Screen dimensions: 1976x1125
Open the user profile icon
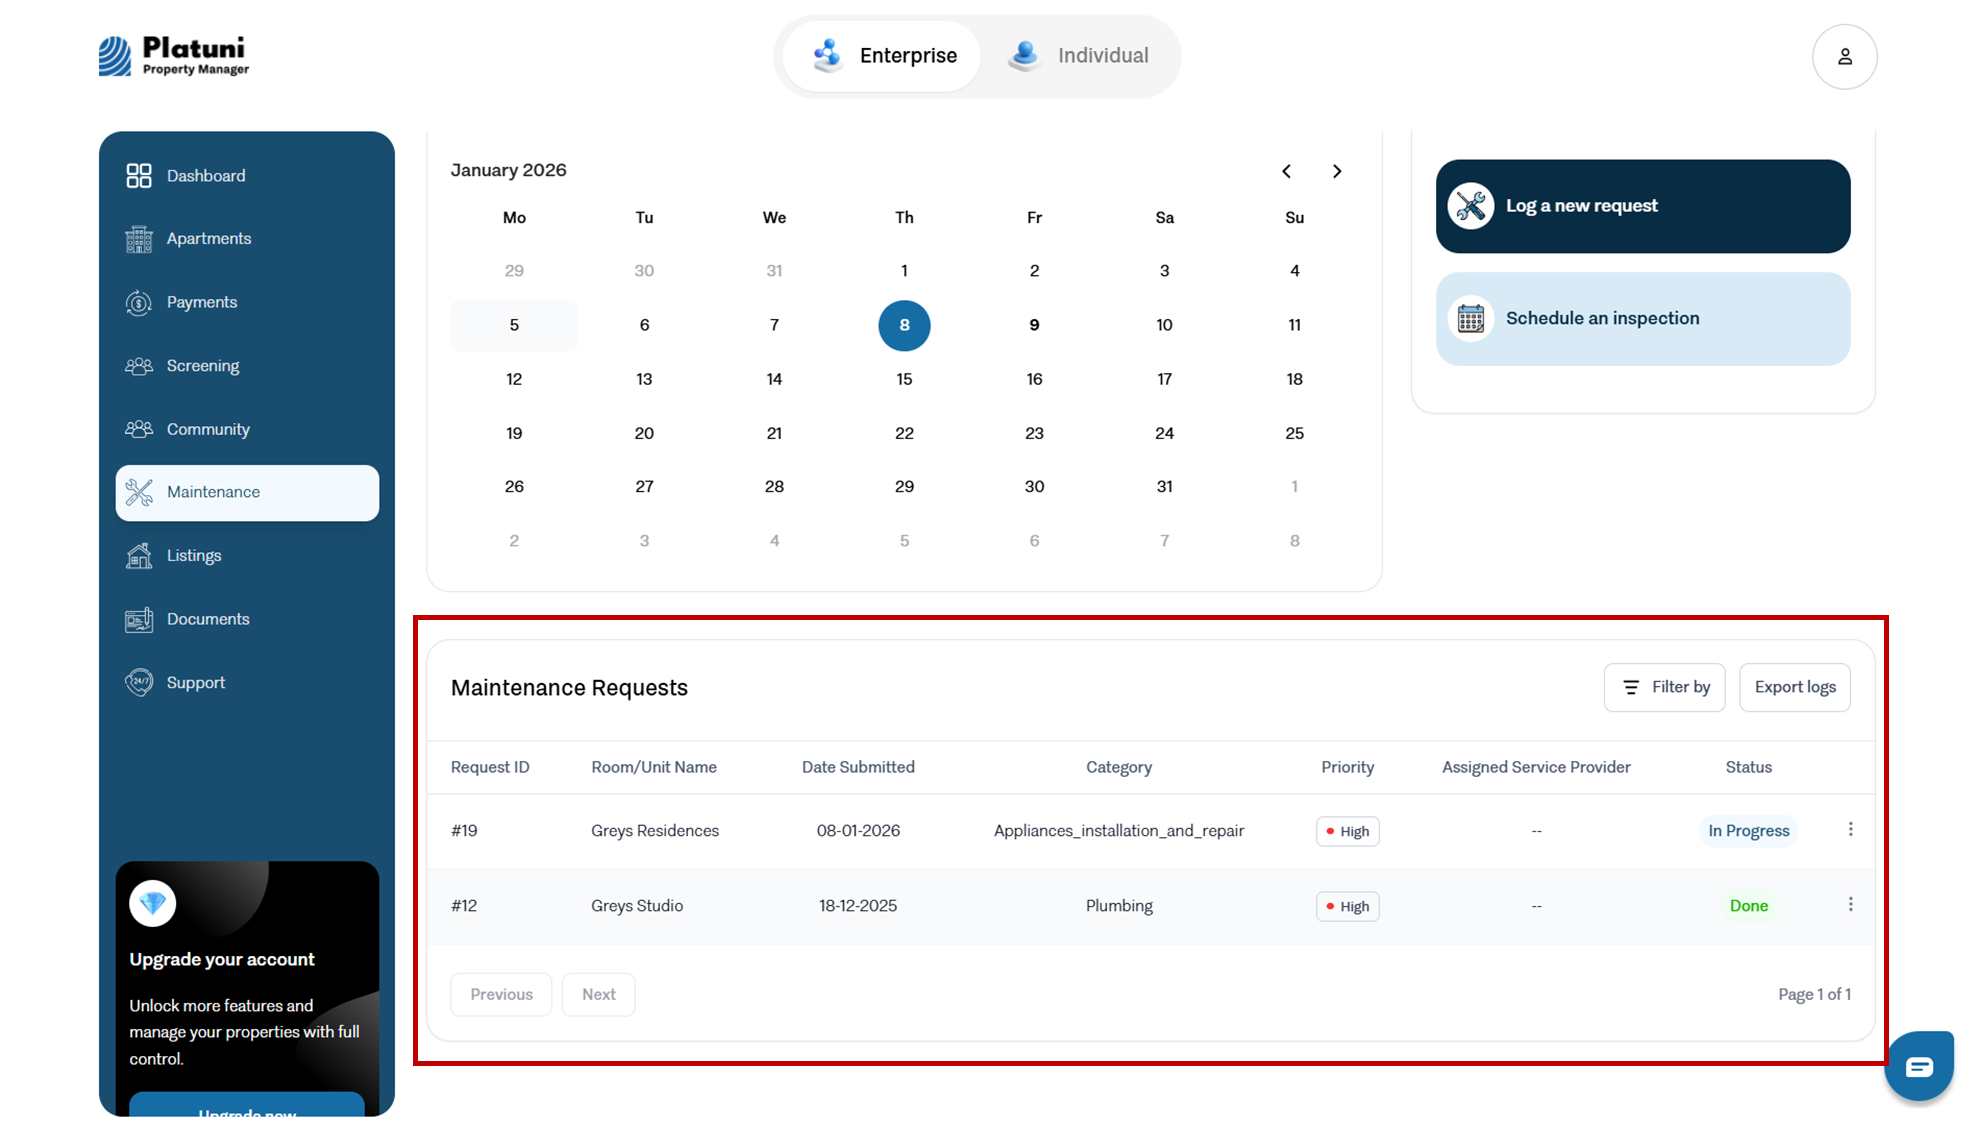(1844, 57)
